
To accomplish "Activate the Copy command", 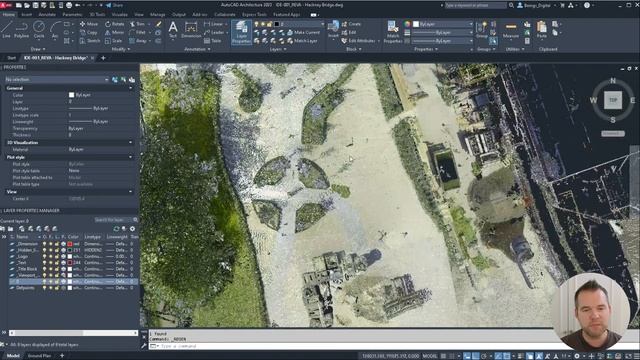I will 89,32.
